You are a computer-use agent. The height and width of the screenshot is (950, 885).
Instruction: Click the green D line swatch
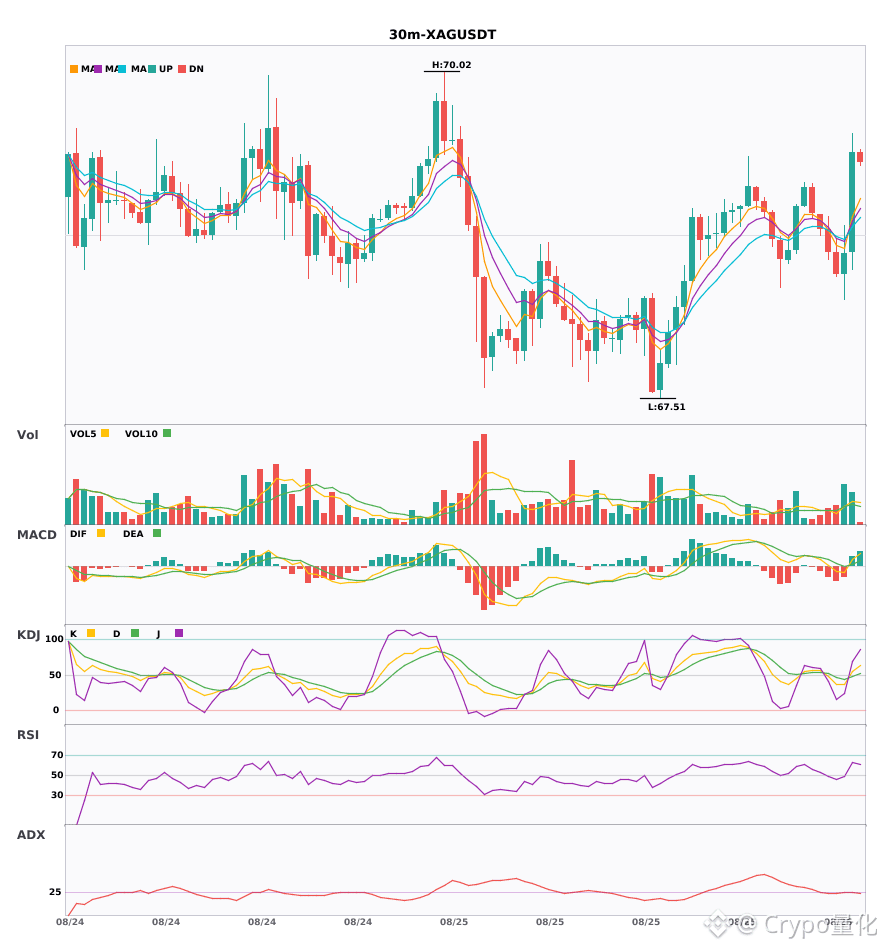[x=135, y=633]
